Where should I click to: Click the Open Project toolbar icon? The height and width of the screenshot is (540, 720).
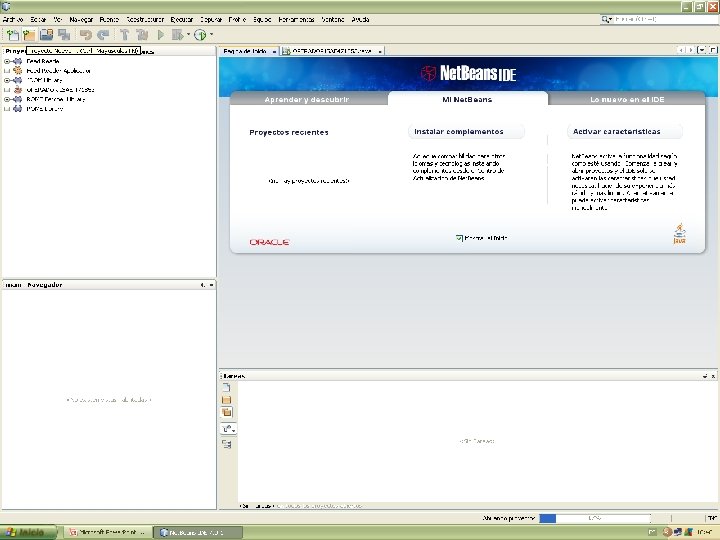pos(46,34)
